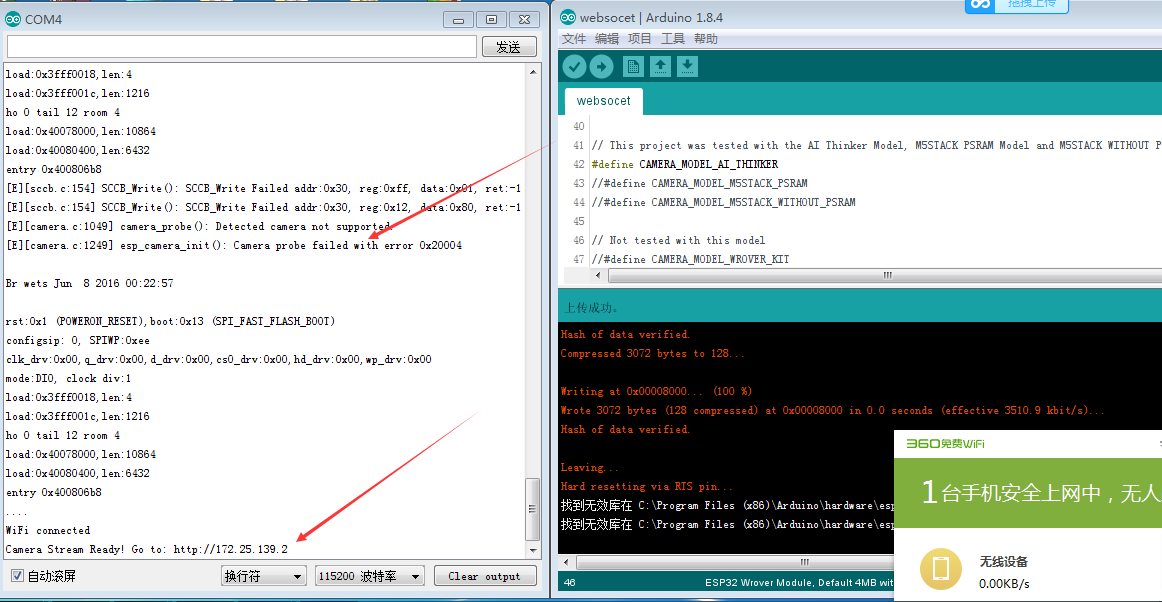1162x602 pixels.
Task: Open the 文件 menu
Action: tap(574, 39)
